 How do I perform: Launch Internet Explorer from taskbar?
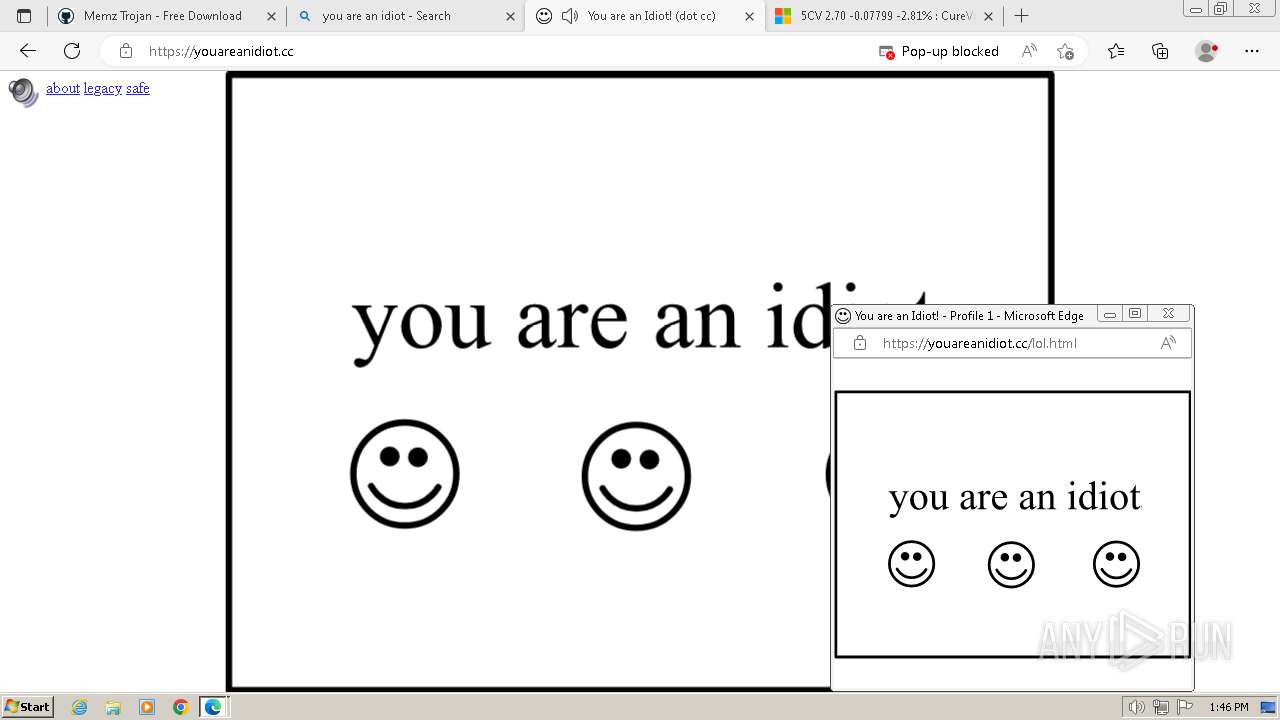(80, 707)
